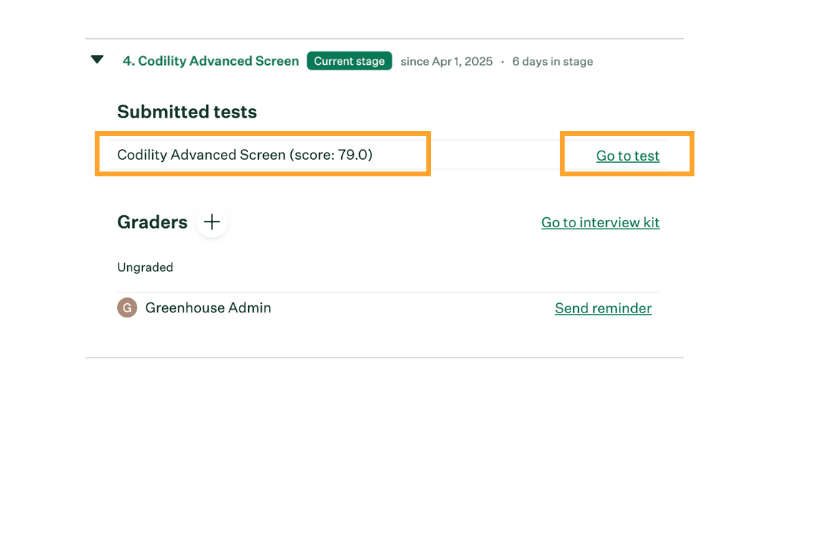Select the Codility Advanced Screen test name in the submitted tests row

tap(201, 155)
